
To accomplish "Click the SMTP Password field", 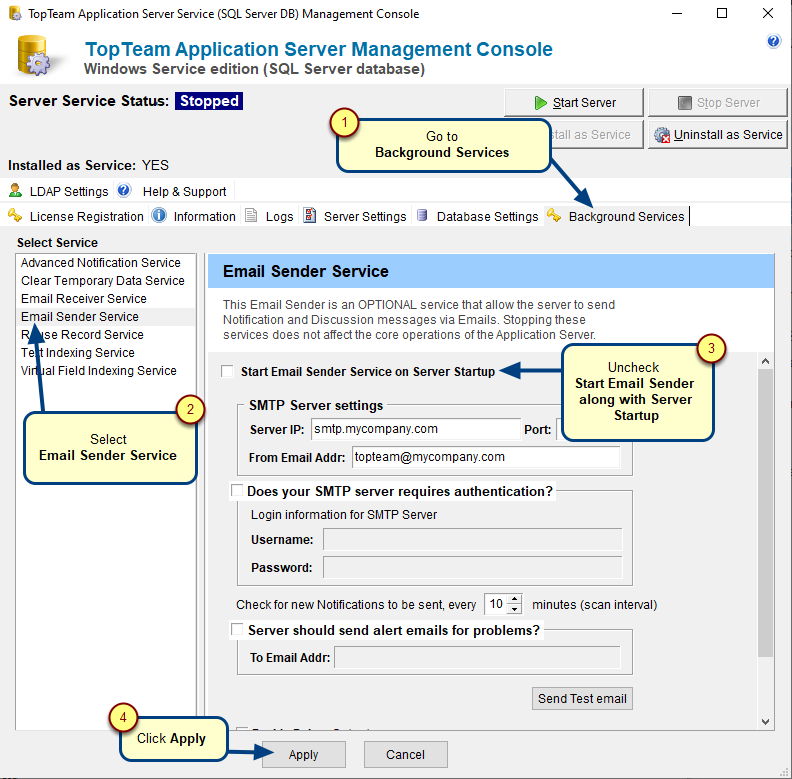I will tap(472, 567).
